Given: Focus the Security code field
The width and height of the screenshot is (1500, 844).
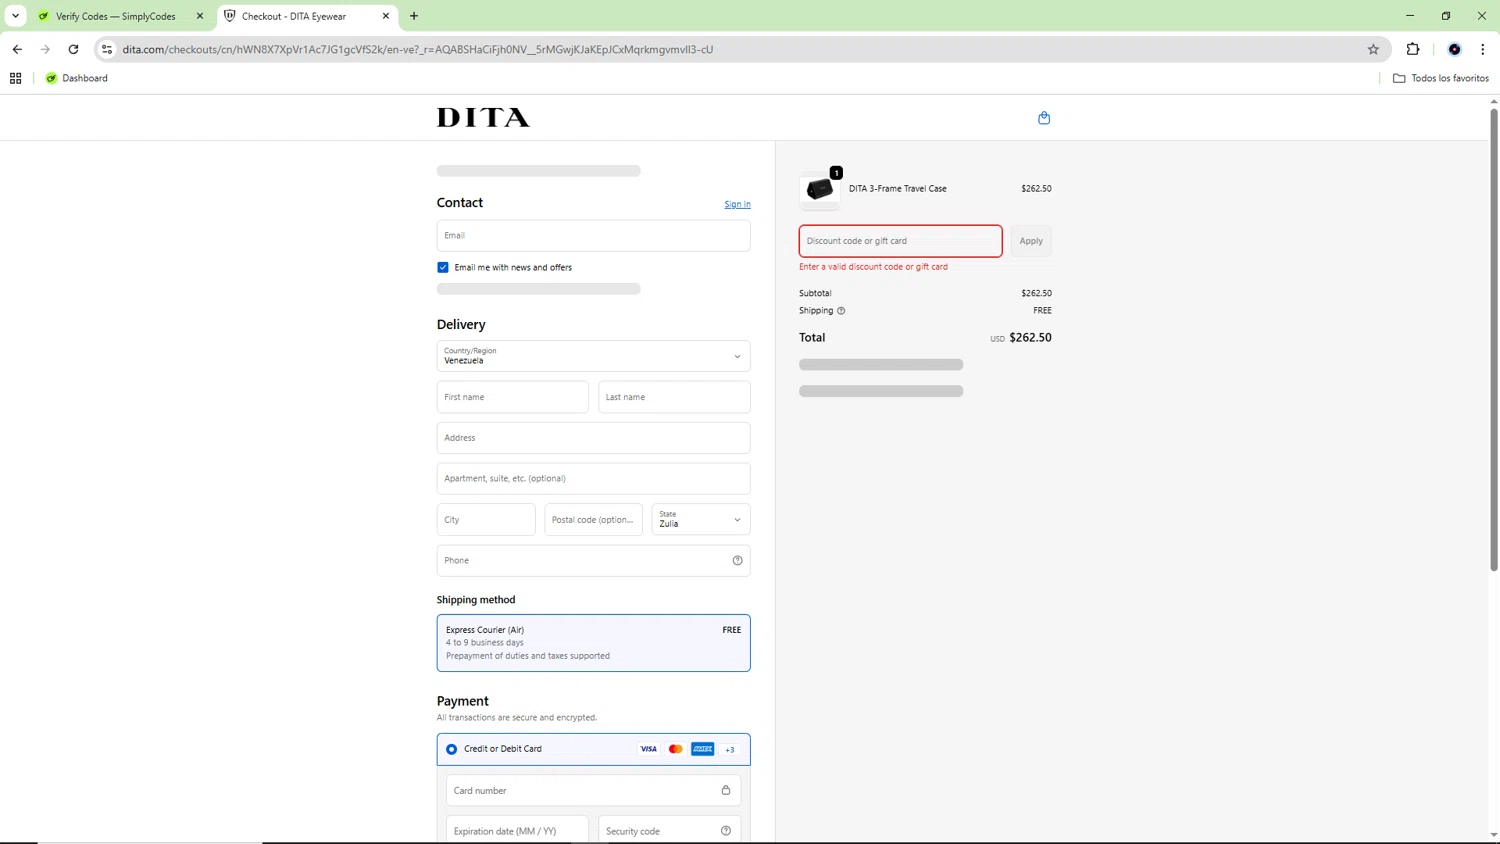Looking at the screenshot, I should pos(670,830).
